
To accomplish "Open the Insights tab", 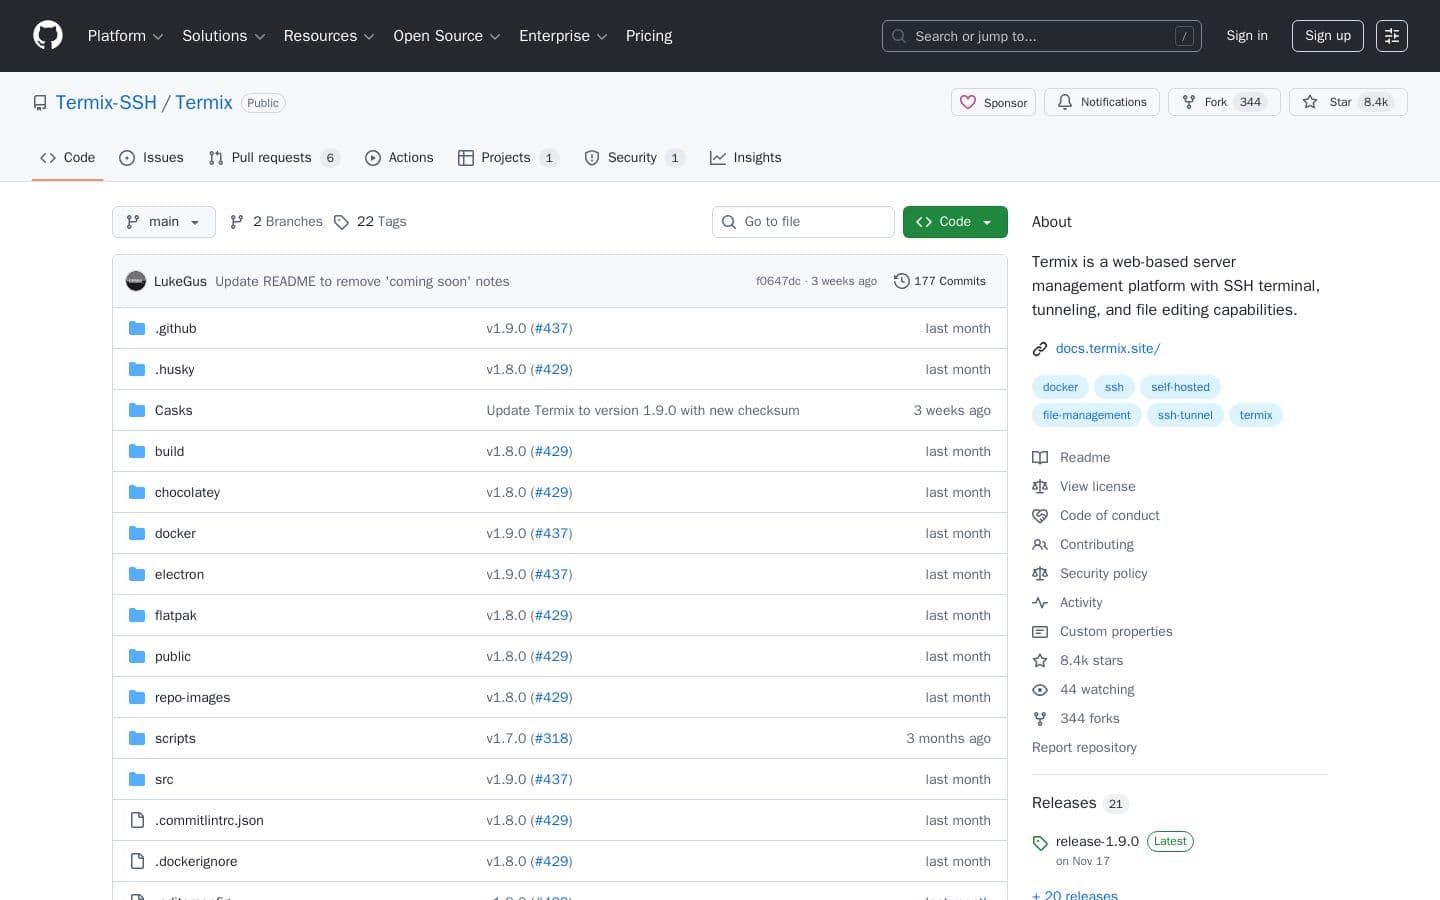I will point(745,157).
